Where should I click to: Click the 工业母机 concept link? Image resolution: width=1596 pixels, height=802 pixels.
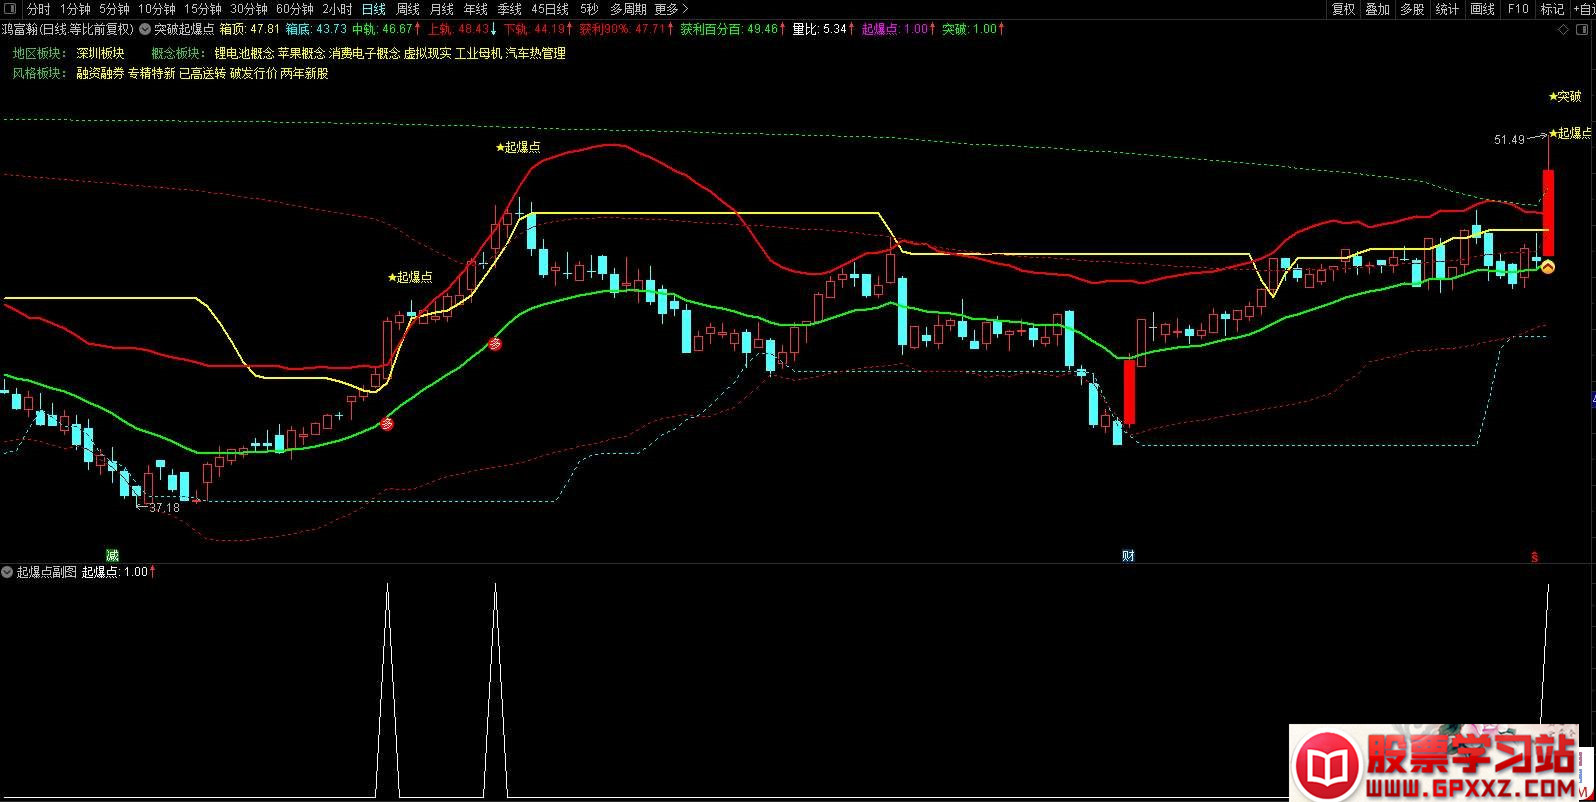click(478, 53)
